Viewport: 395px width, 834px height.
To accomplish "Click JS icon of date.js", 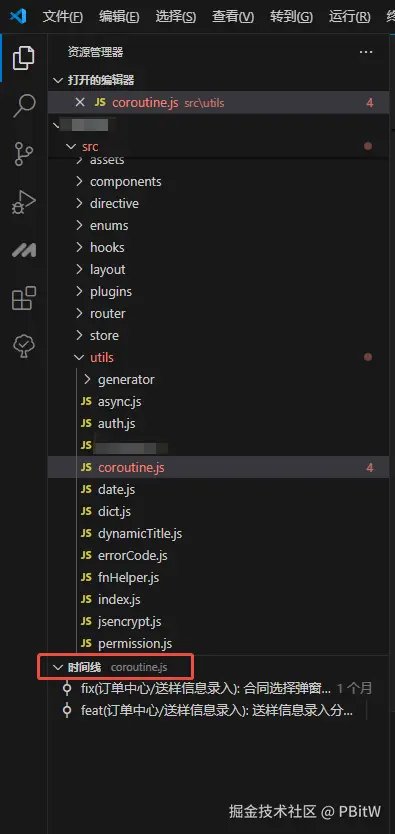I will click(x=86, y=489).
